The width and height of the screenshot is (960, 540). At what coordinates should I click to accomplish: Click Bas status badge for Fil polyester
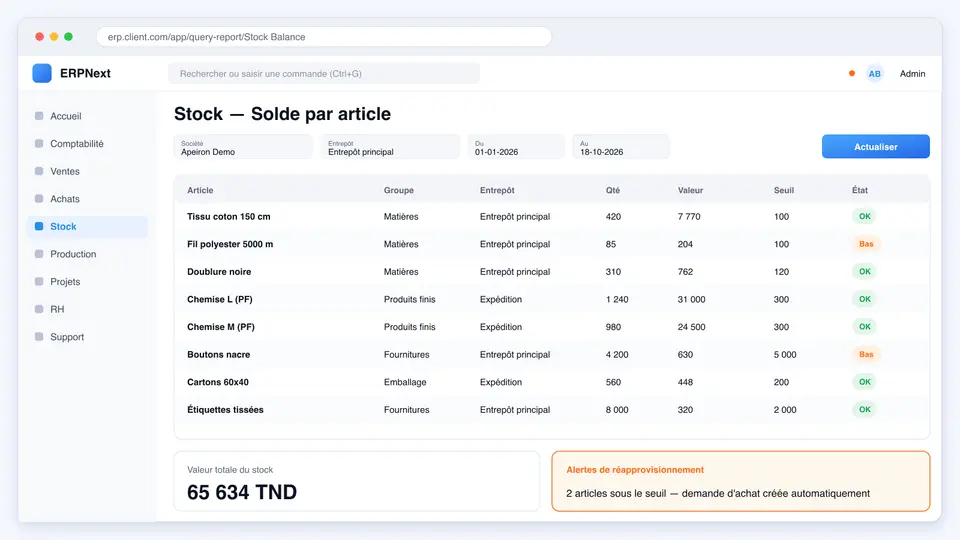click(x=866, y=244)
